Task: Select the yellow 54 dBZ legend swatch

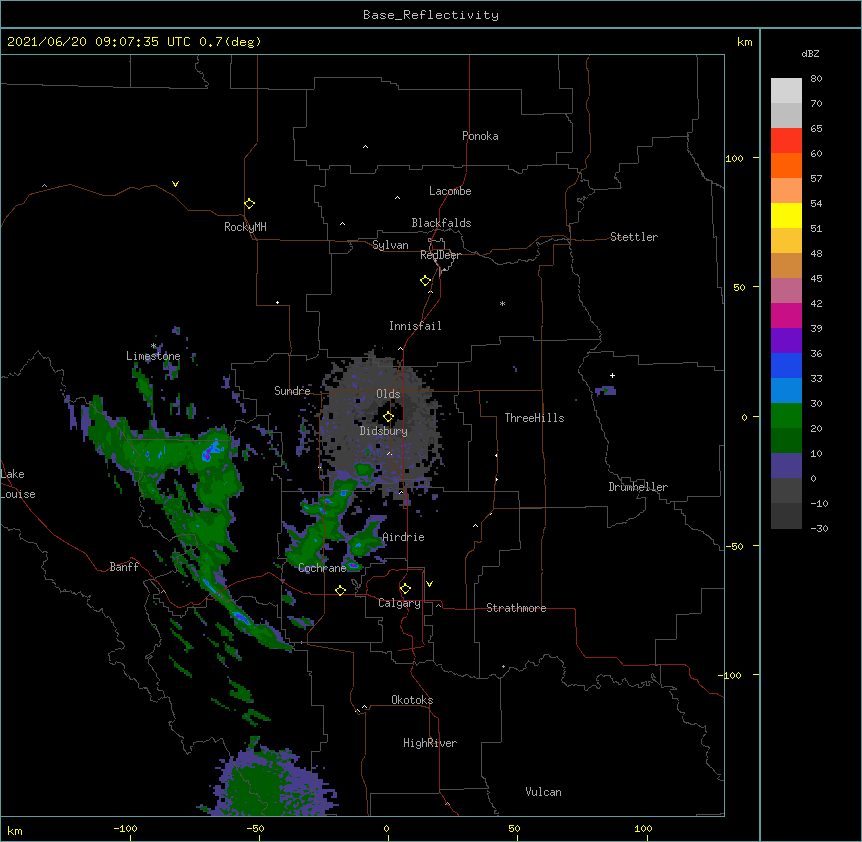Action: tap(786, 215)
